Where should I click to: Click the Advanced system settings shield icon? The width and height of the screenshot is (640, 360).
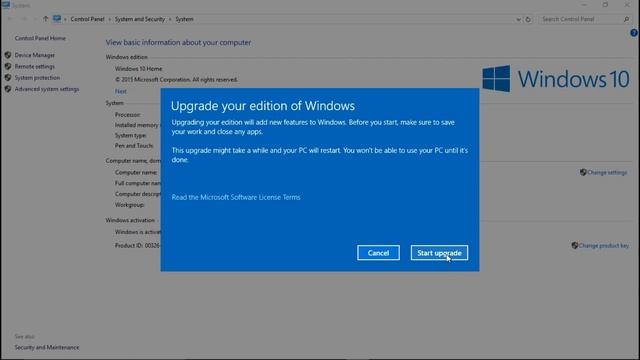pos(8,89)
